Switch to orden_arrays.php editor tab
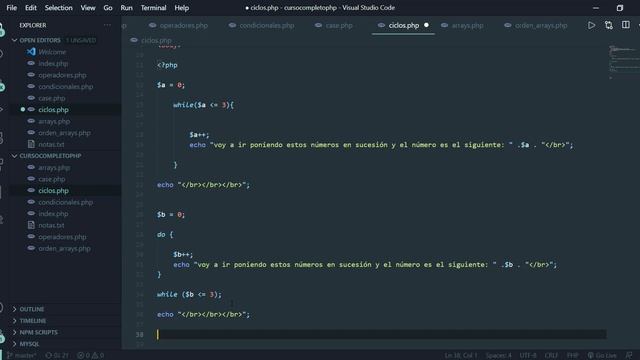Viewport: 640px width, 360px height. click(537, 25)
